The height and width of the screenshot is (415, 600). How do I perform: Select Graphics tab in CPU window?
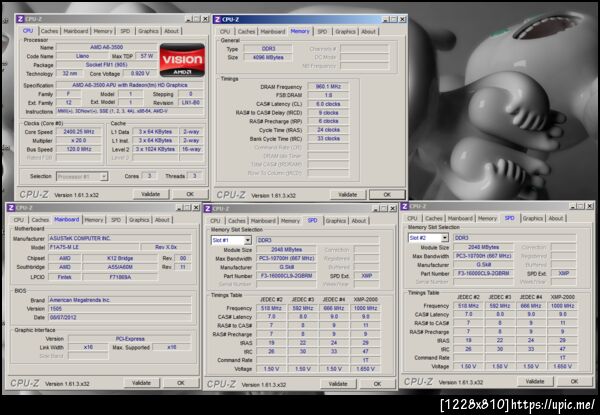(x=148, y=31)
